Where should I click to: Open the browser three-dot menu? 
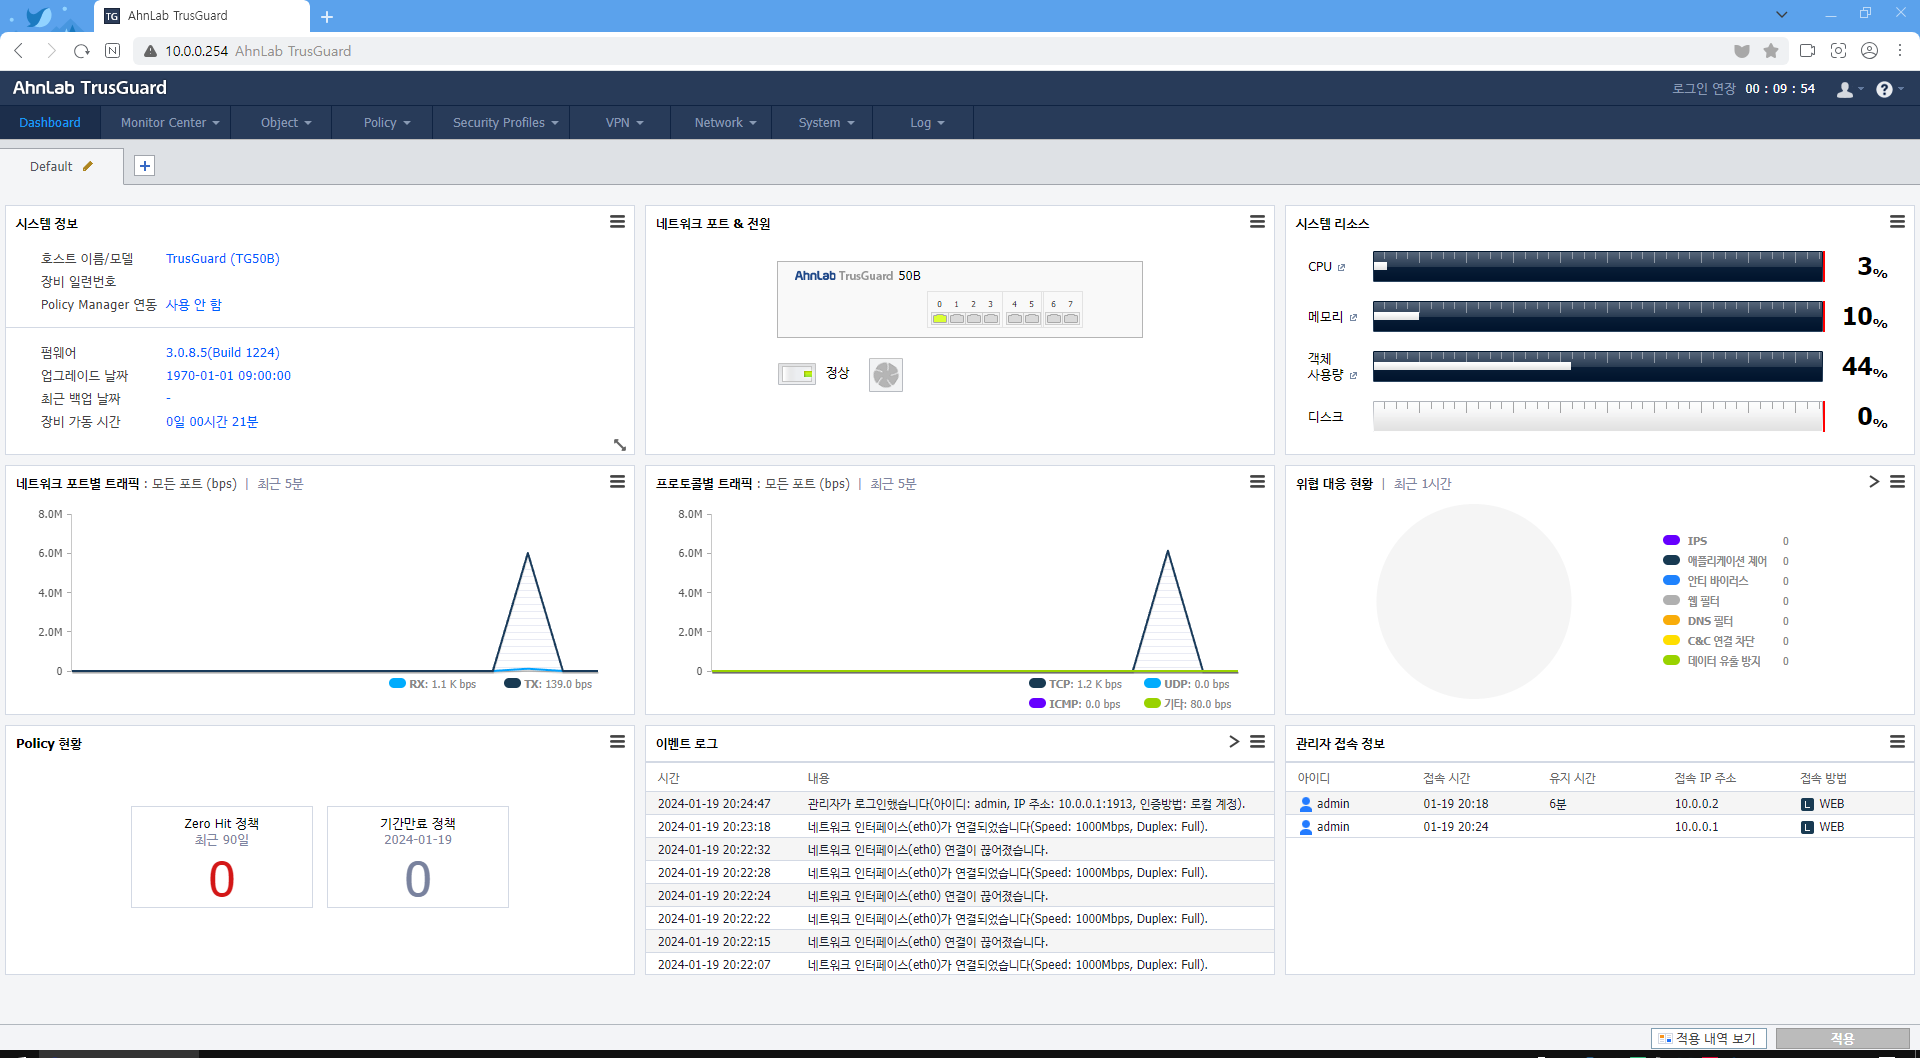1900,51
